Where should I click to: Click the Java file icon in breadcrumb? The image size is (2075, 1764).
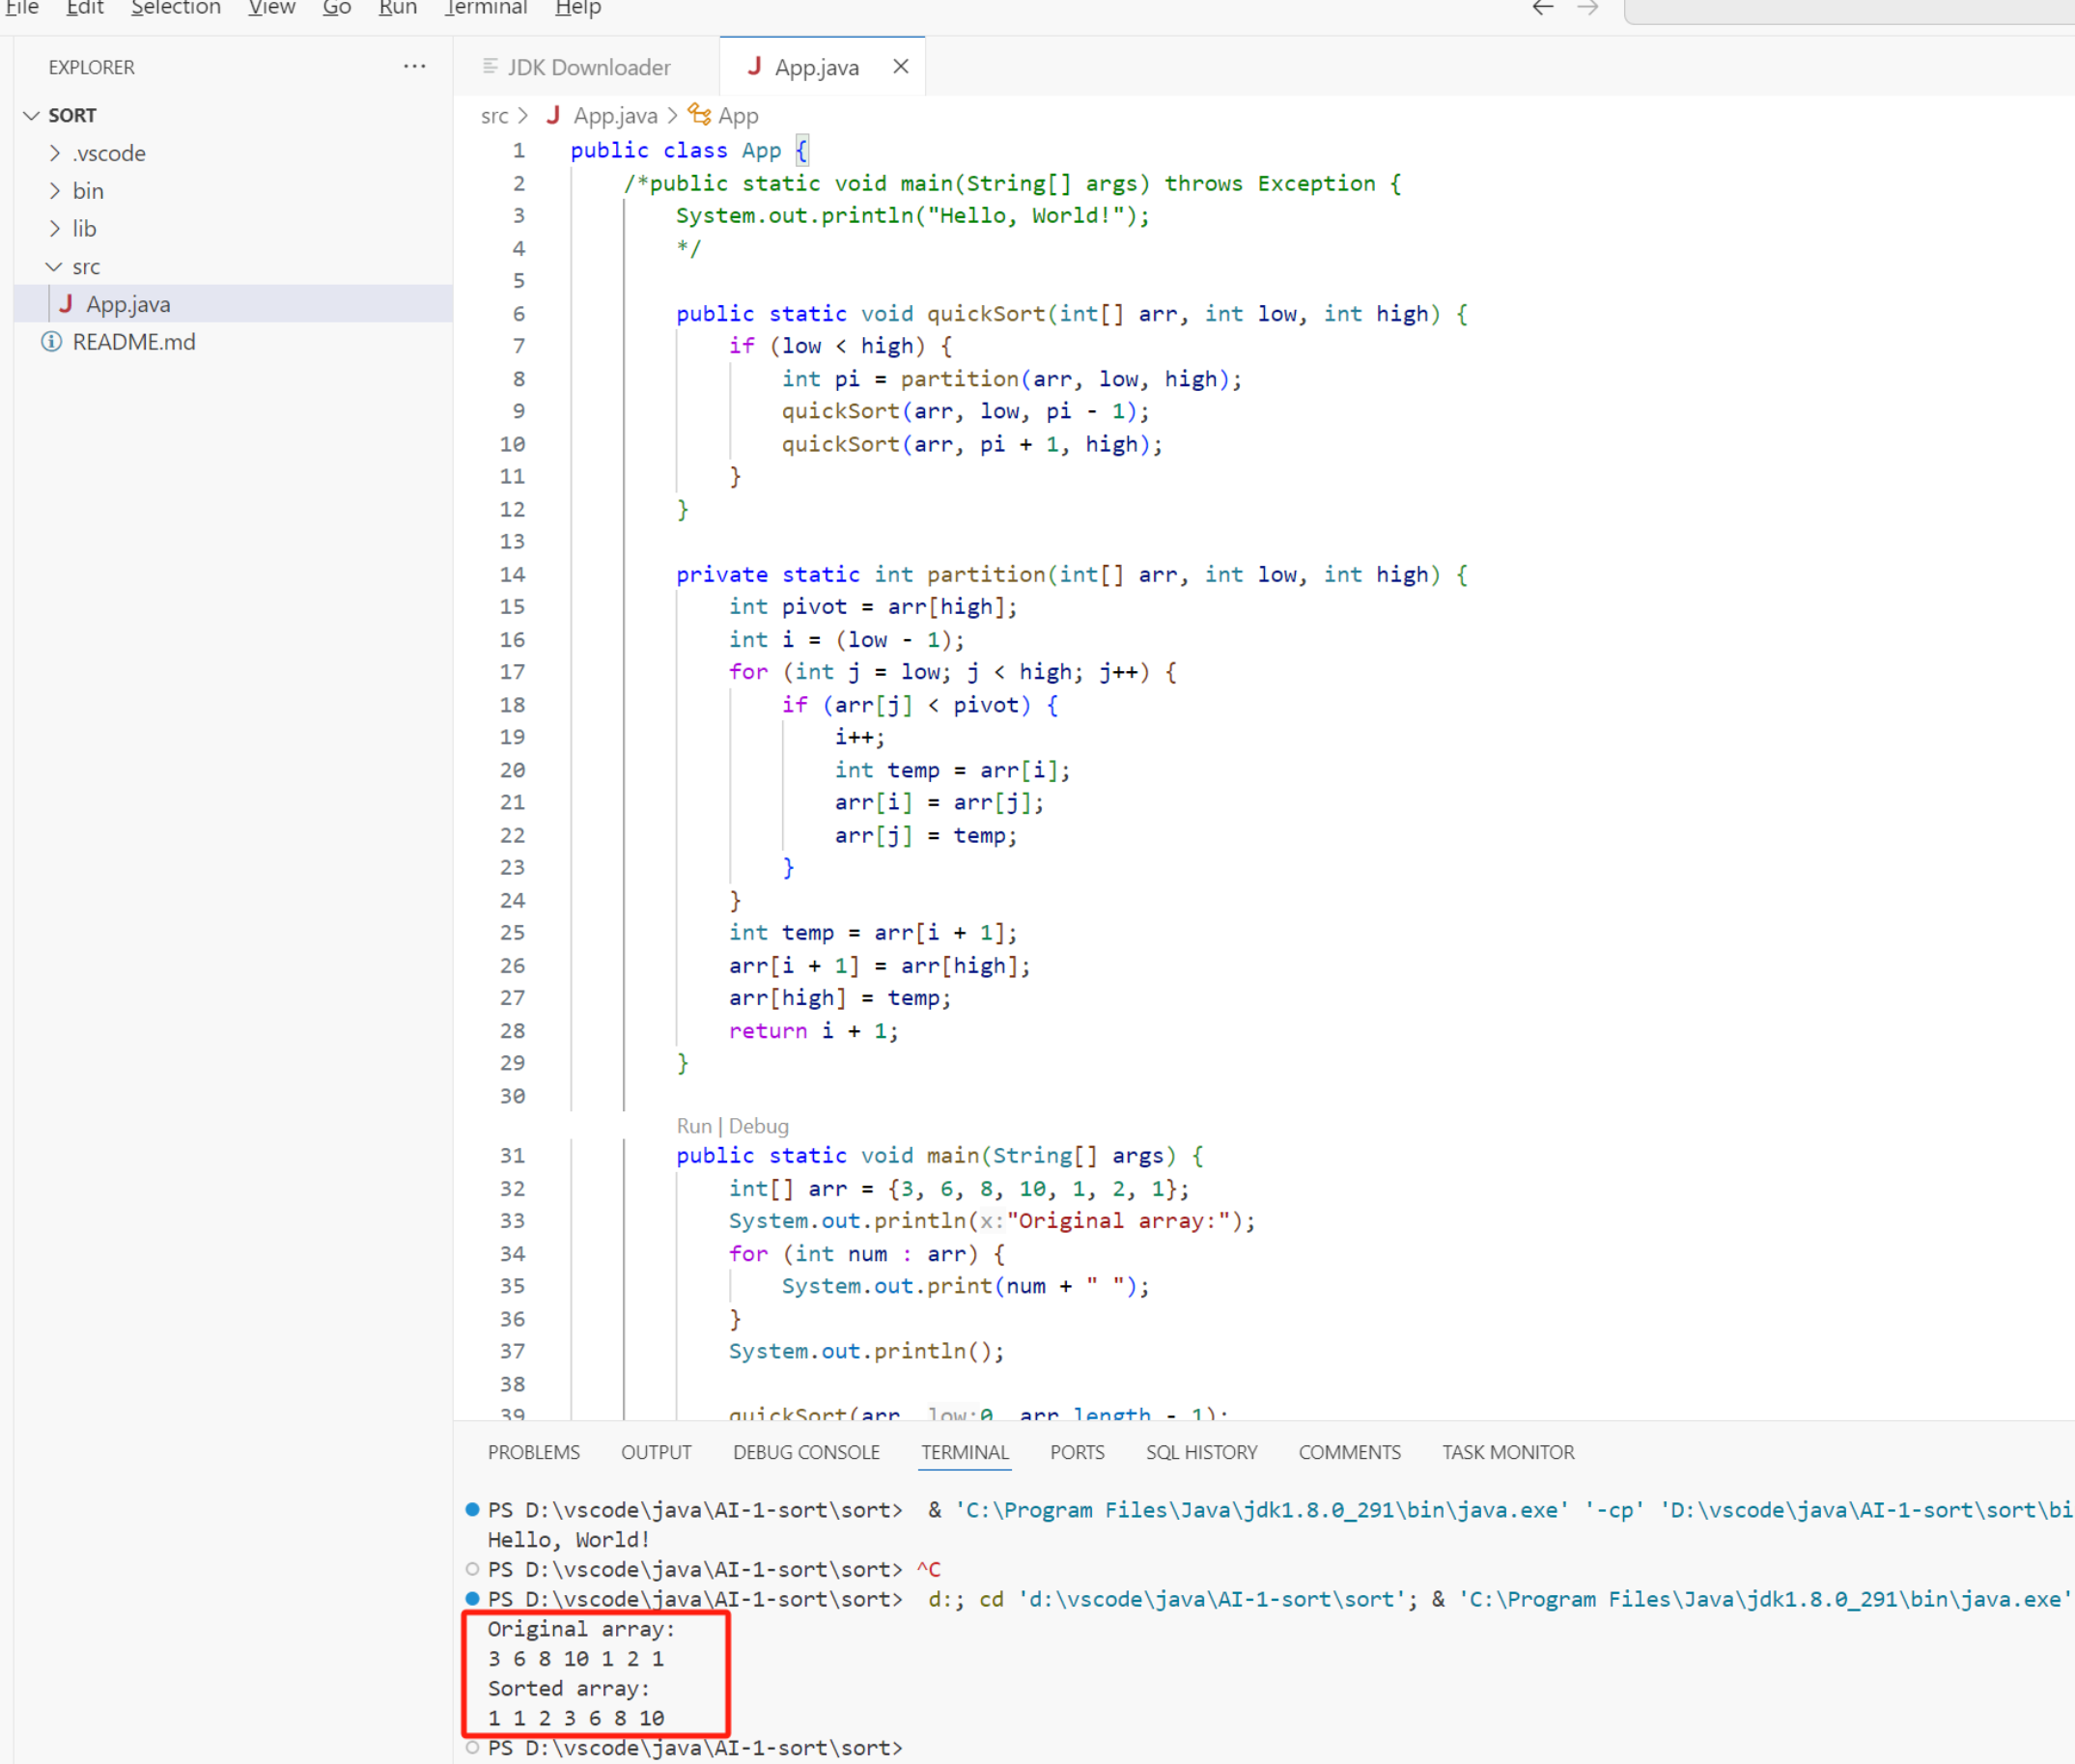point(552,115)
